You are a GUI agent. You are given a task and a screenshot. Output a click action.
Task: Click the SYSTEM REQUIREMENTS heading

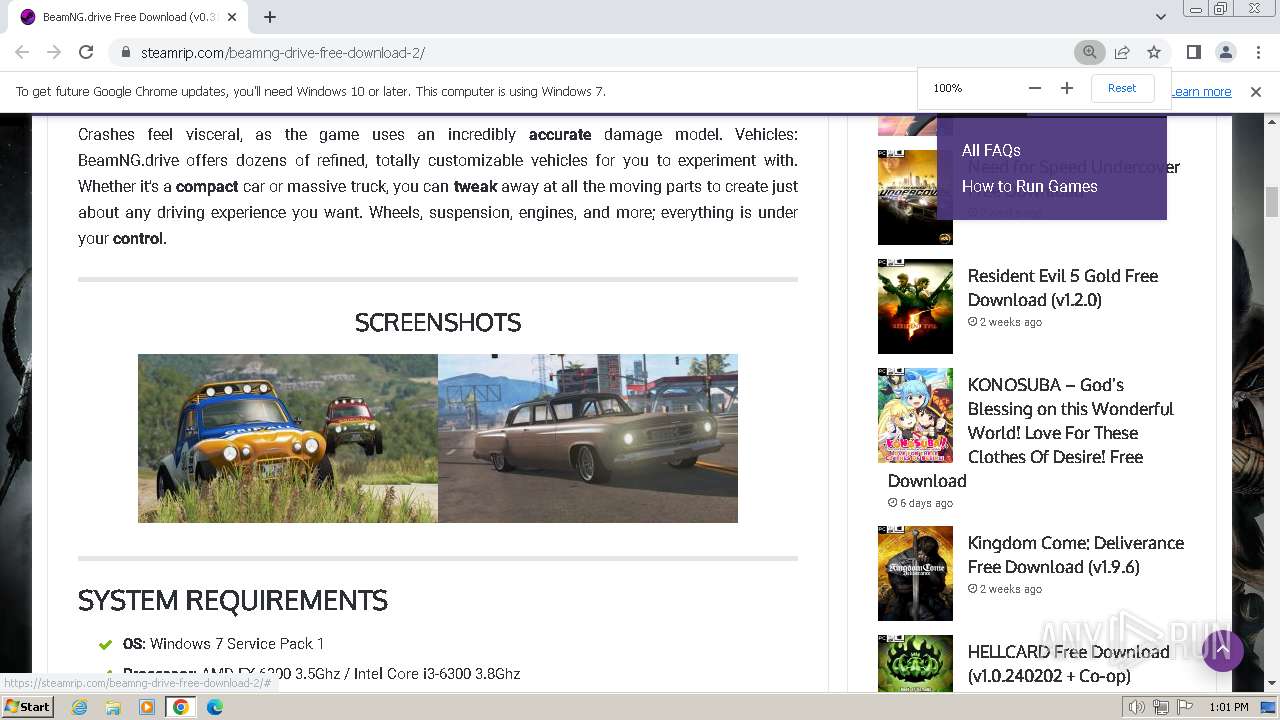233,600
